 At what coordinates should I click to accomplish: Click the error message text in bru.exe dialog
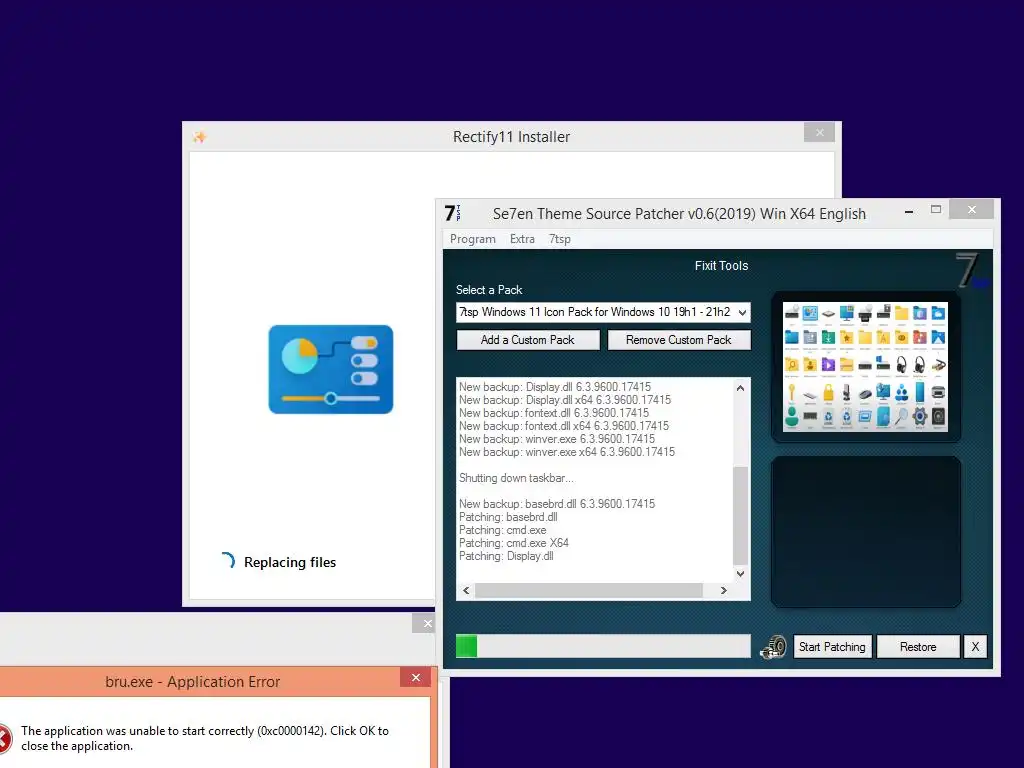point(204,739)
